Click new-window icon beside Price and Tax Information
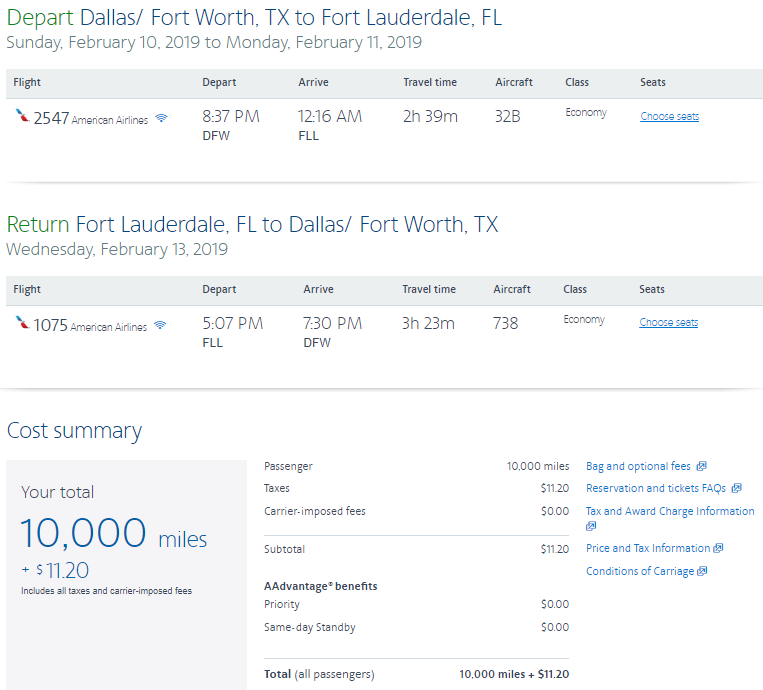Screen dimensions: 763x690 719,548
